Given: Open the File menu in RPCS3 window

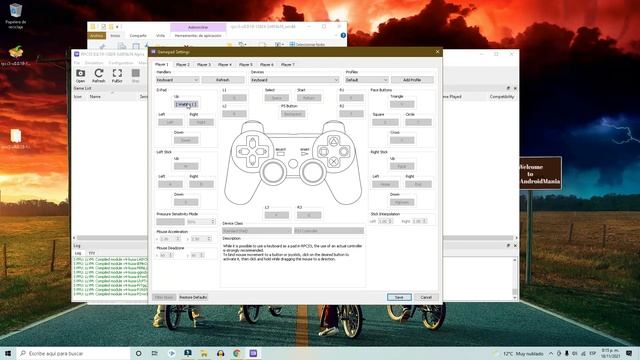Looking at the screenshot, I should (77, 63).
